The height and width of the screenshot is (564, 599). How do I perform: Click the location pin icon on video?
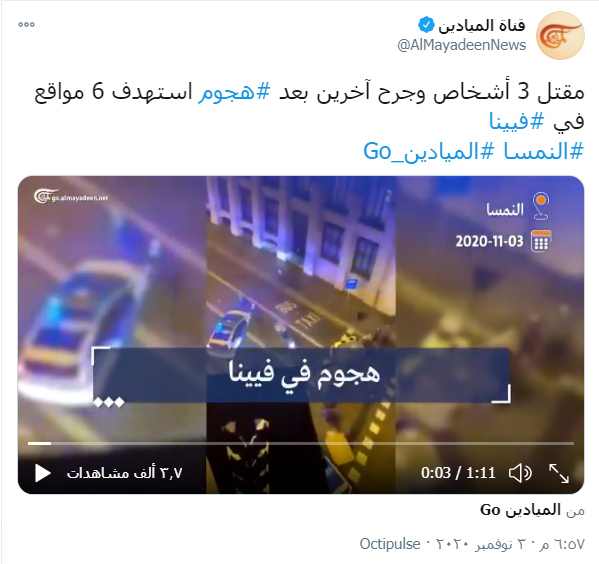click(x=541, y=206)
